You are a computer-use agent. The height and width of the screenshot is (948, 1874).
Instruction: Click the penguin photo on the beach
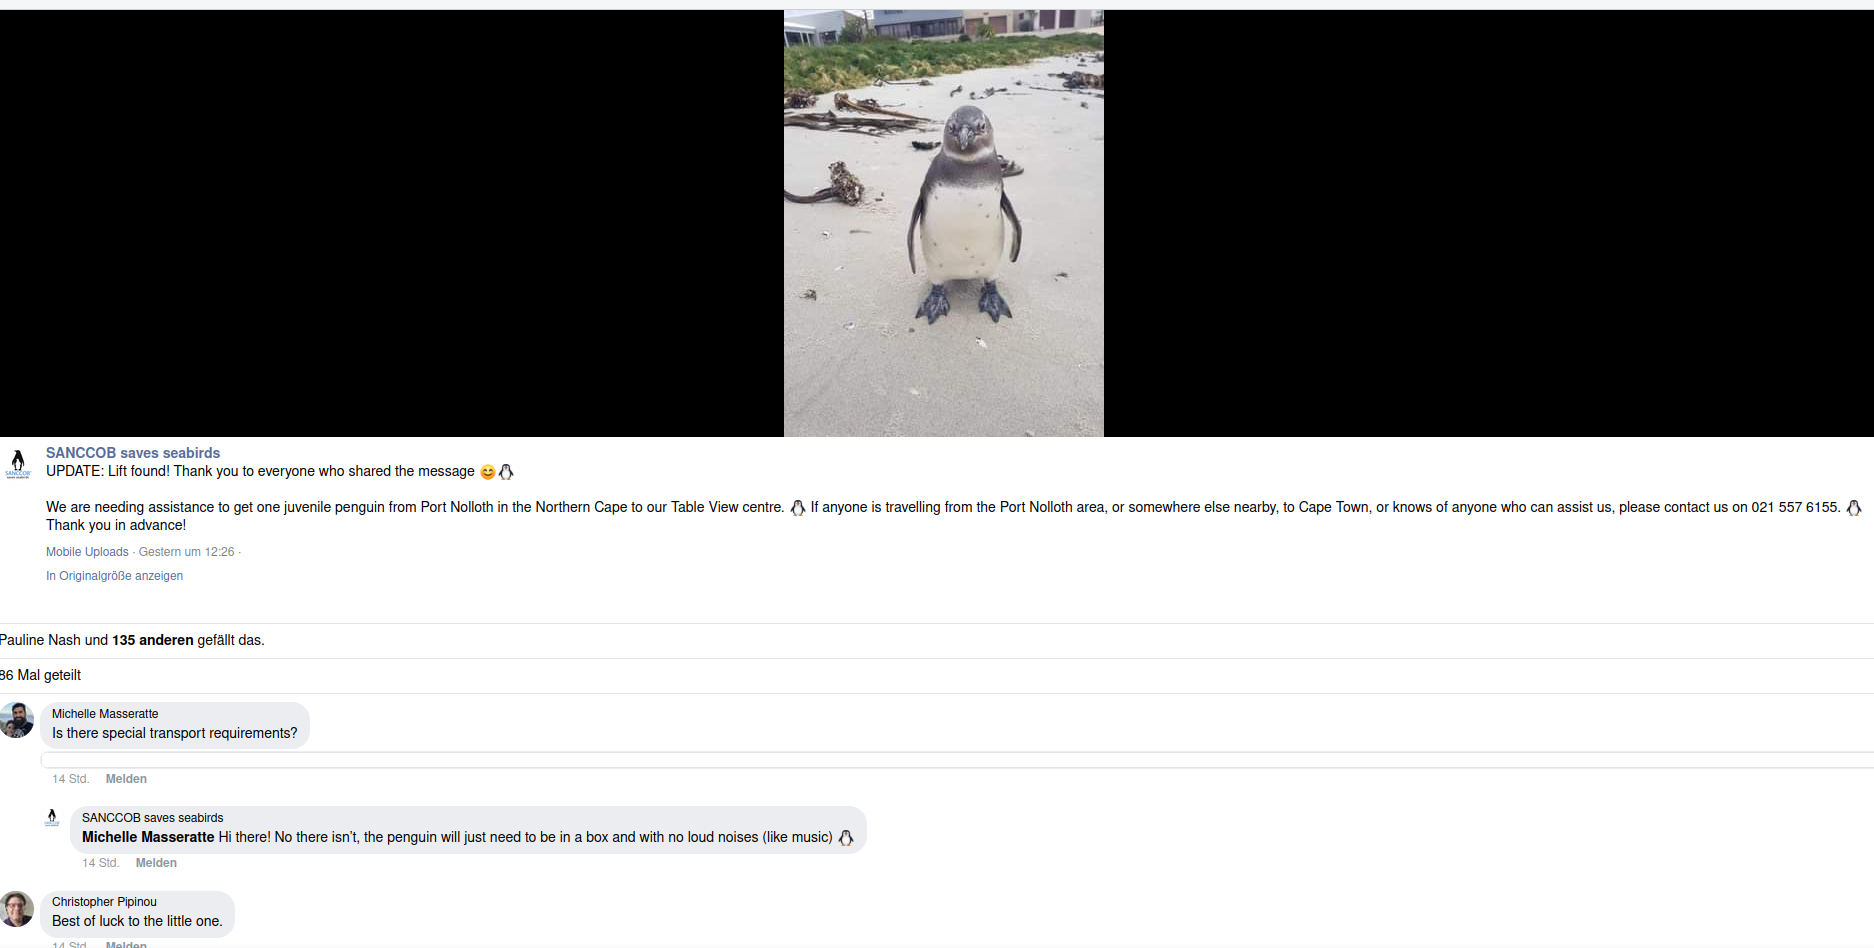(x=943, y=223)
